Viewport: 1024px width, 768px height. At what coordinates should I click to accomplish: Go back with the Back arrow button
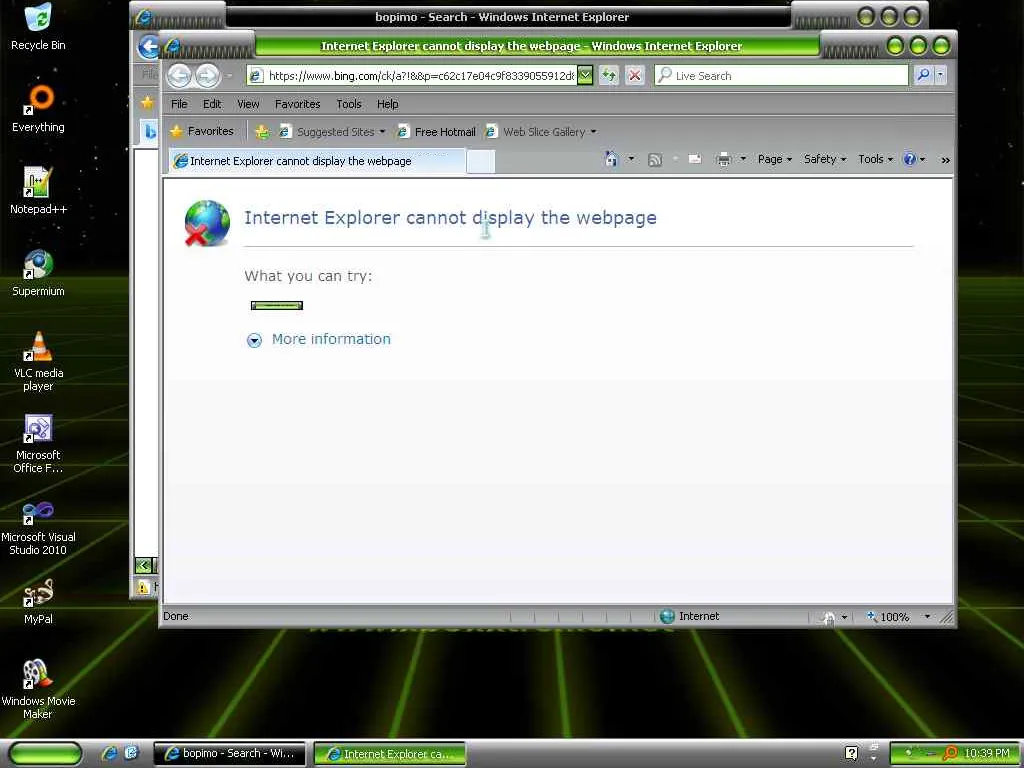[179, 76]
